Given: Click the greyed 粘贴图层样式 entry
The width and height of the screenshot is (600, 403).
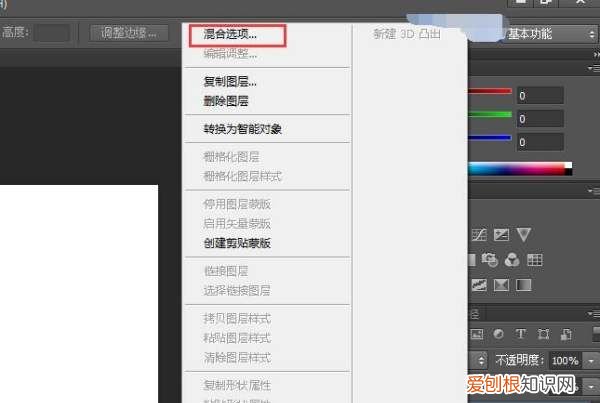Looking at the screenshot, I should point(237,338).
